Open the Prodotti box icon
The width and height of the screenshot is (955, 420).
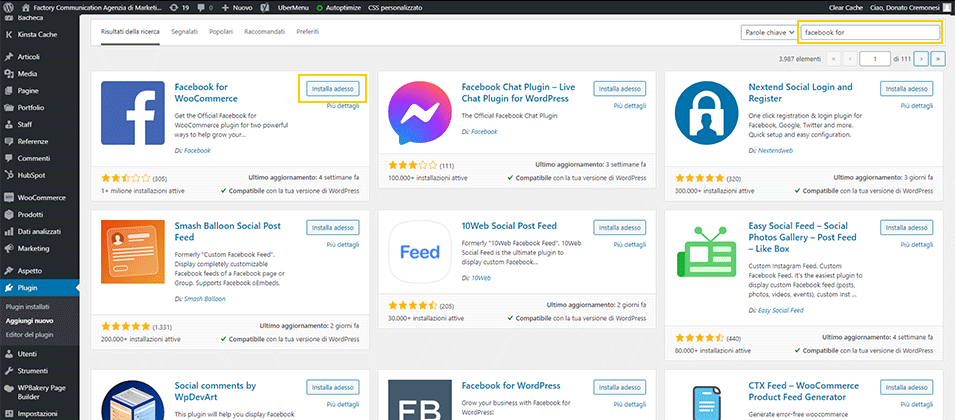click(x=9, y=215)
